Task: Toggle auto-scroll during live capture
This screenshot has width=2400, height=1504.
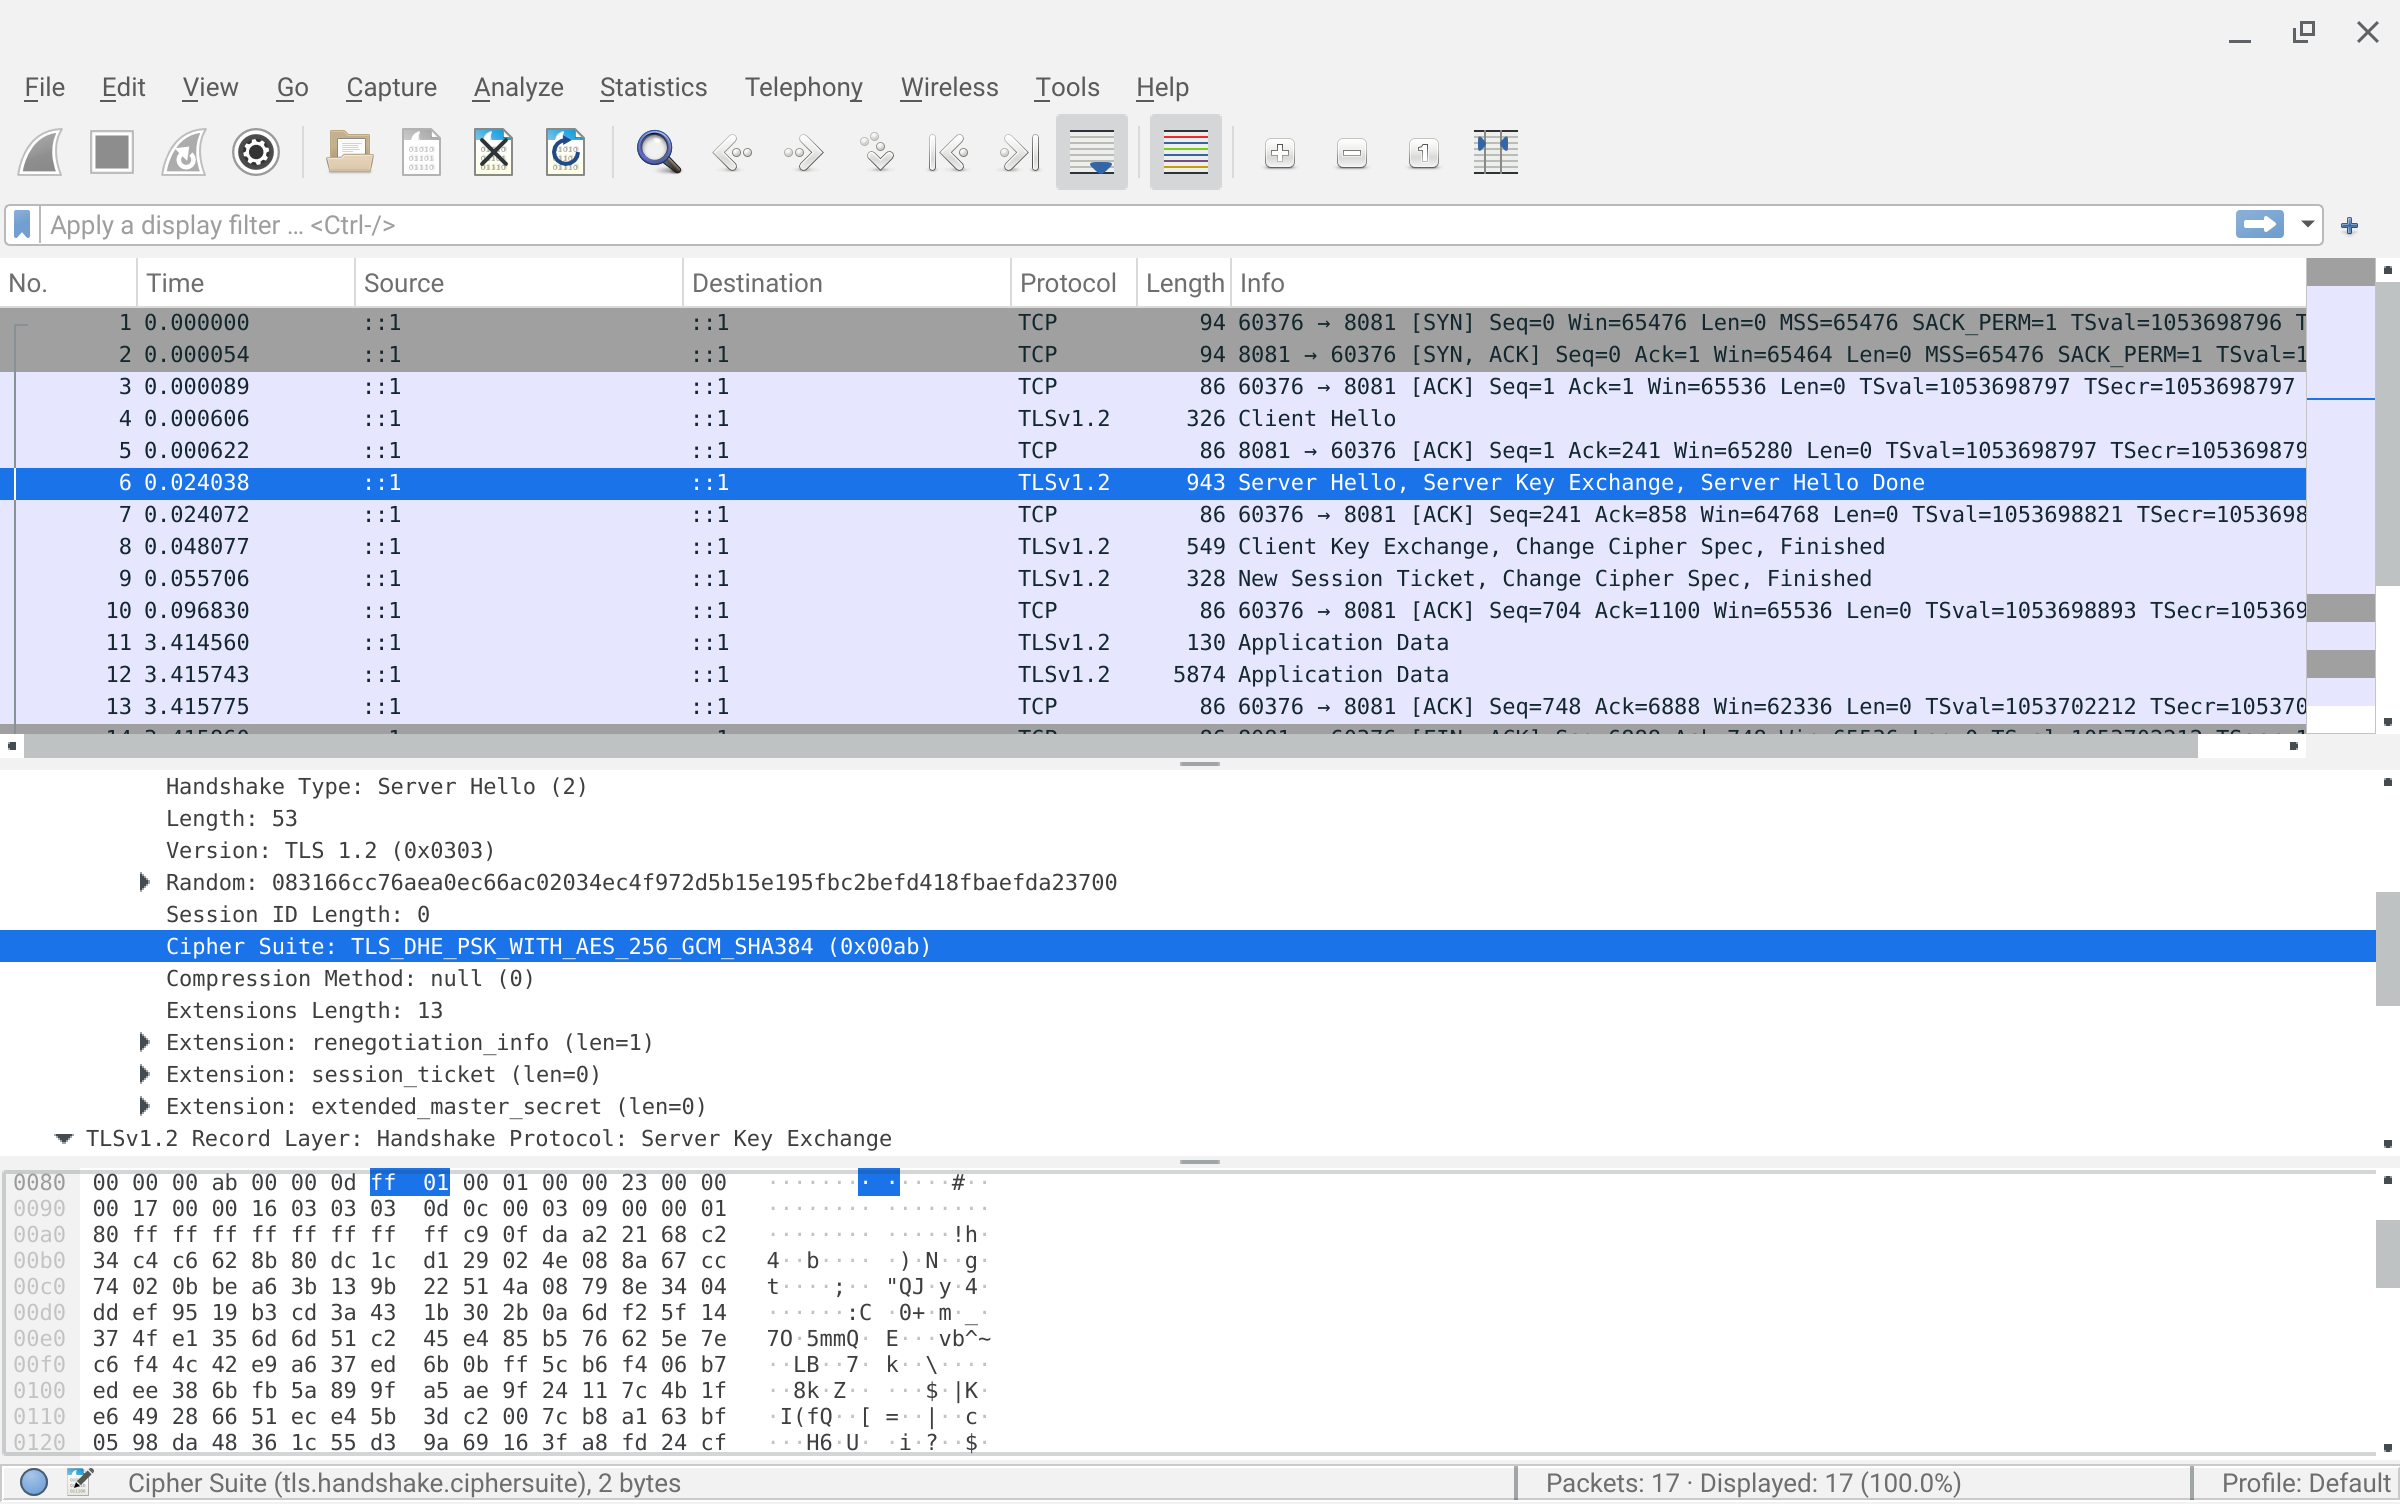Action: coord(1091,153)
